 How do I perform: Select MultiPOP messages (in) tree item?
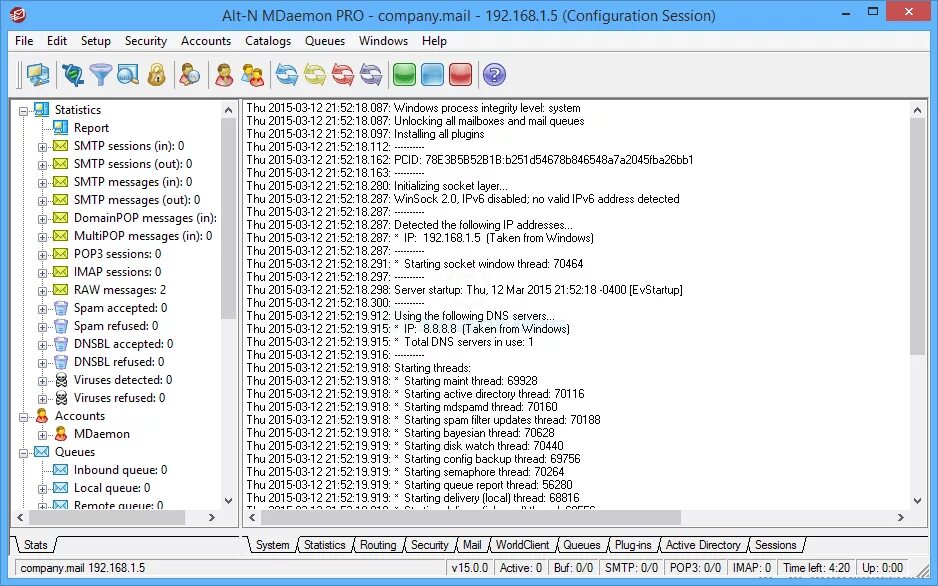coord(143,236)
